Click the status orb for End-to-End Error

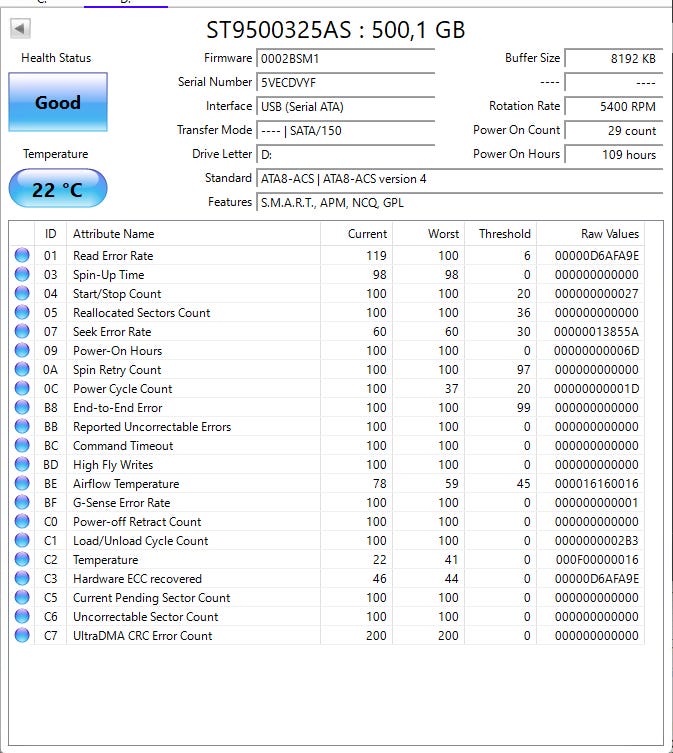[22, 407]
